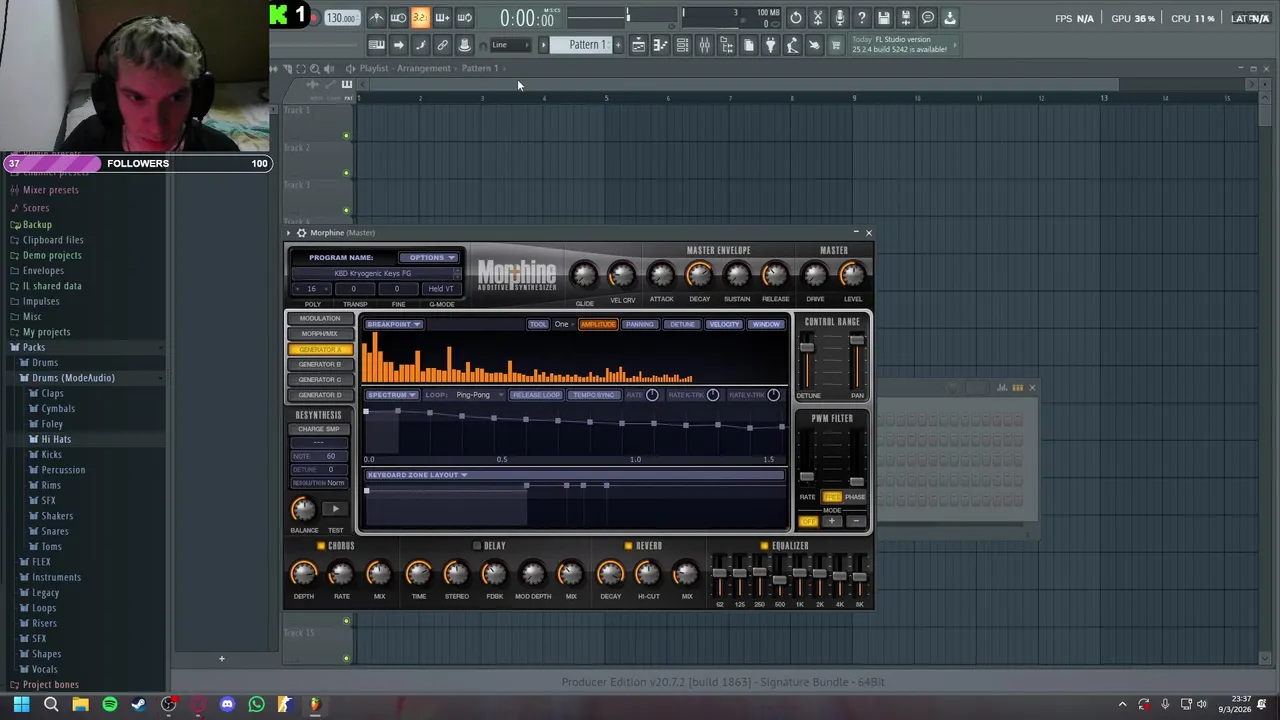The image size is (1280, 720).
Task: Disable the REVERB effect LED
Action: 628,546
